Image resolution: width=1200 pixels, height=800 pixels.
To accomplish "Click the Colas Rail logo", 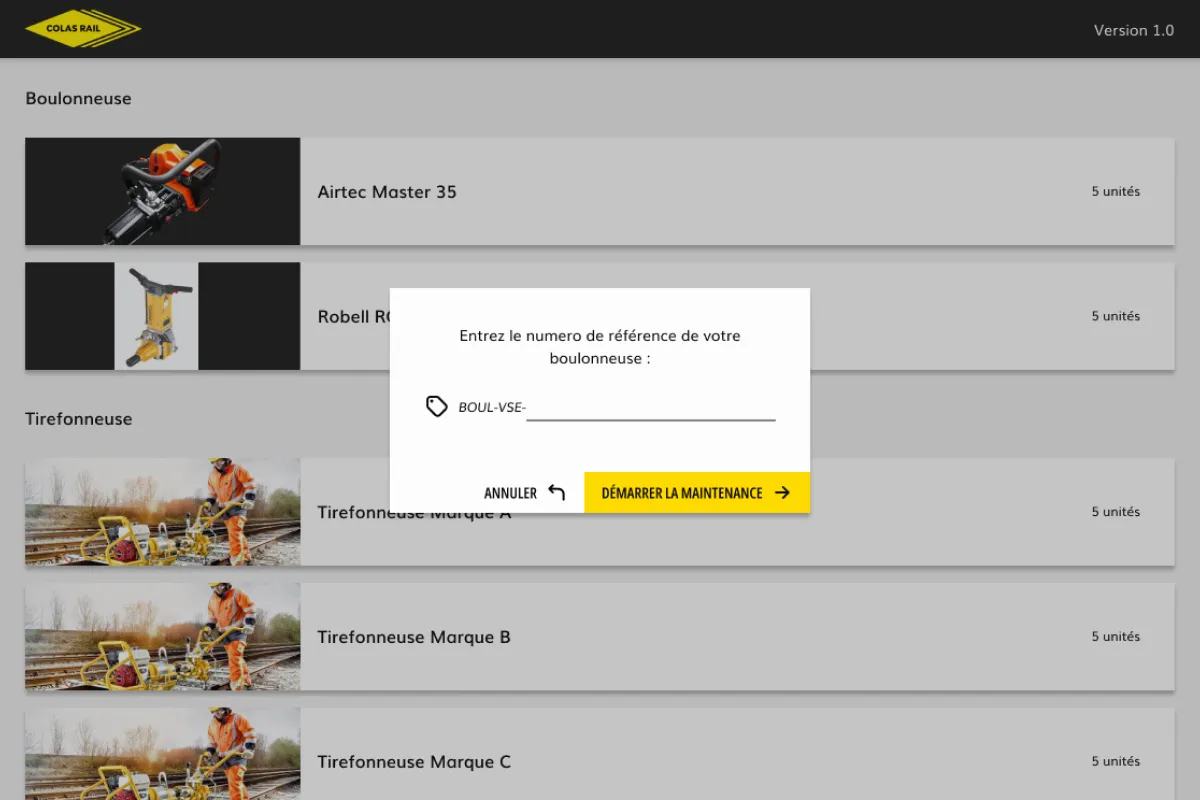I will (83, 27).
